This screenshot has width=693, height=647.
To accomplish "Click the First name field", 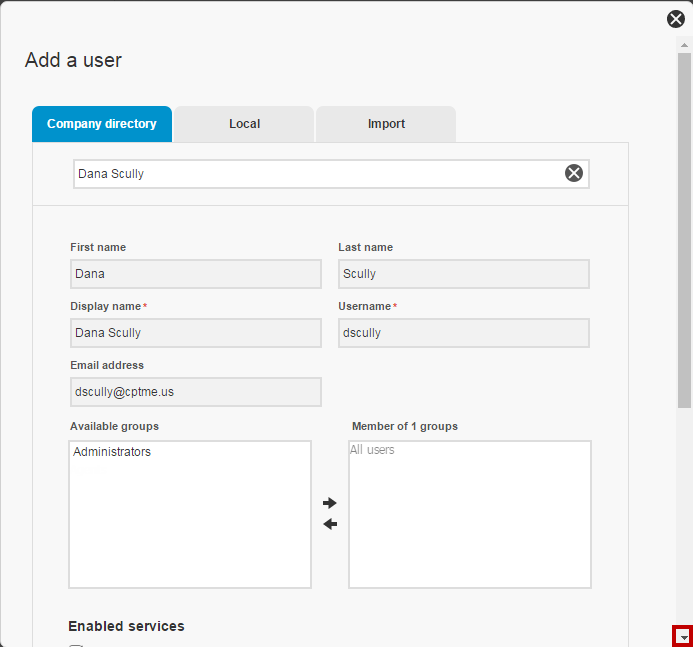I will 196,274.
